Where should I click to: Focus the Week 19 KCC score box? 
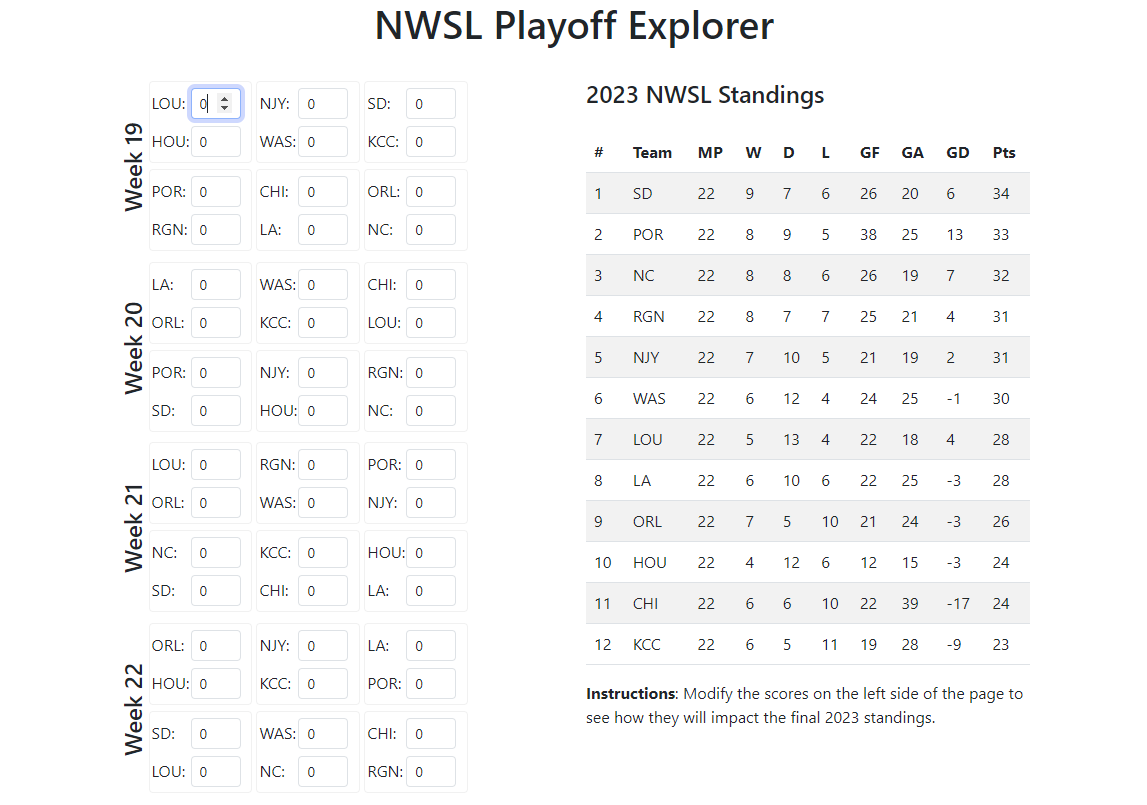[x=431, y=142]
